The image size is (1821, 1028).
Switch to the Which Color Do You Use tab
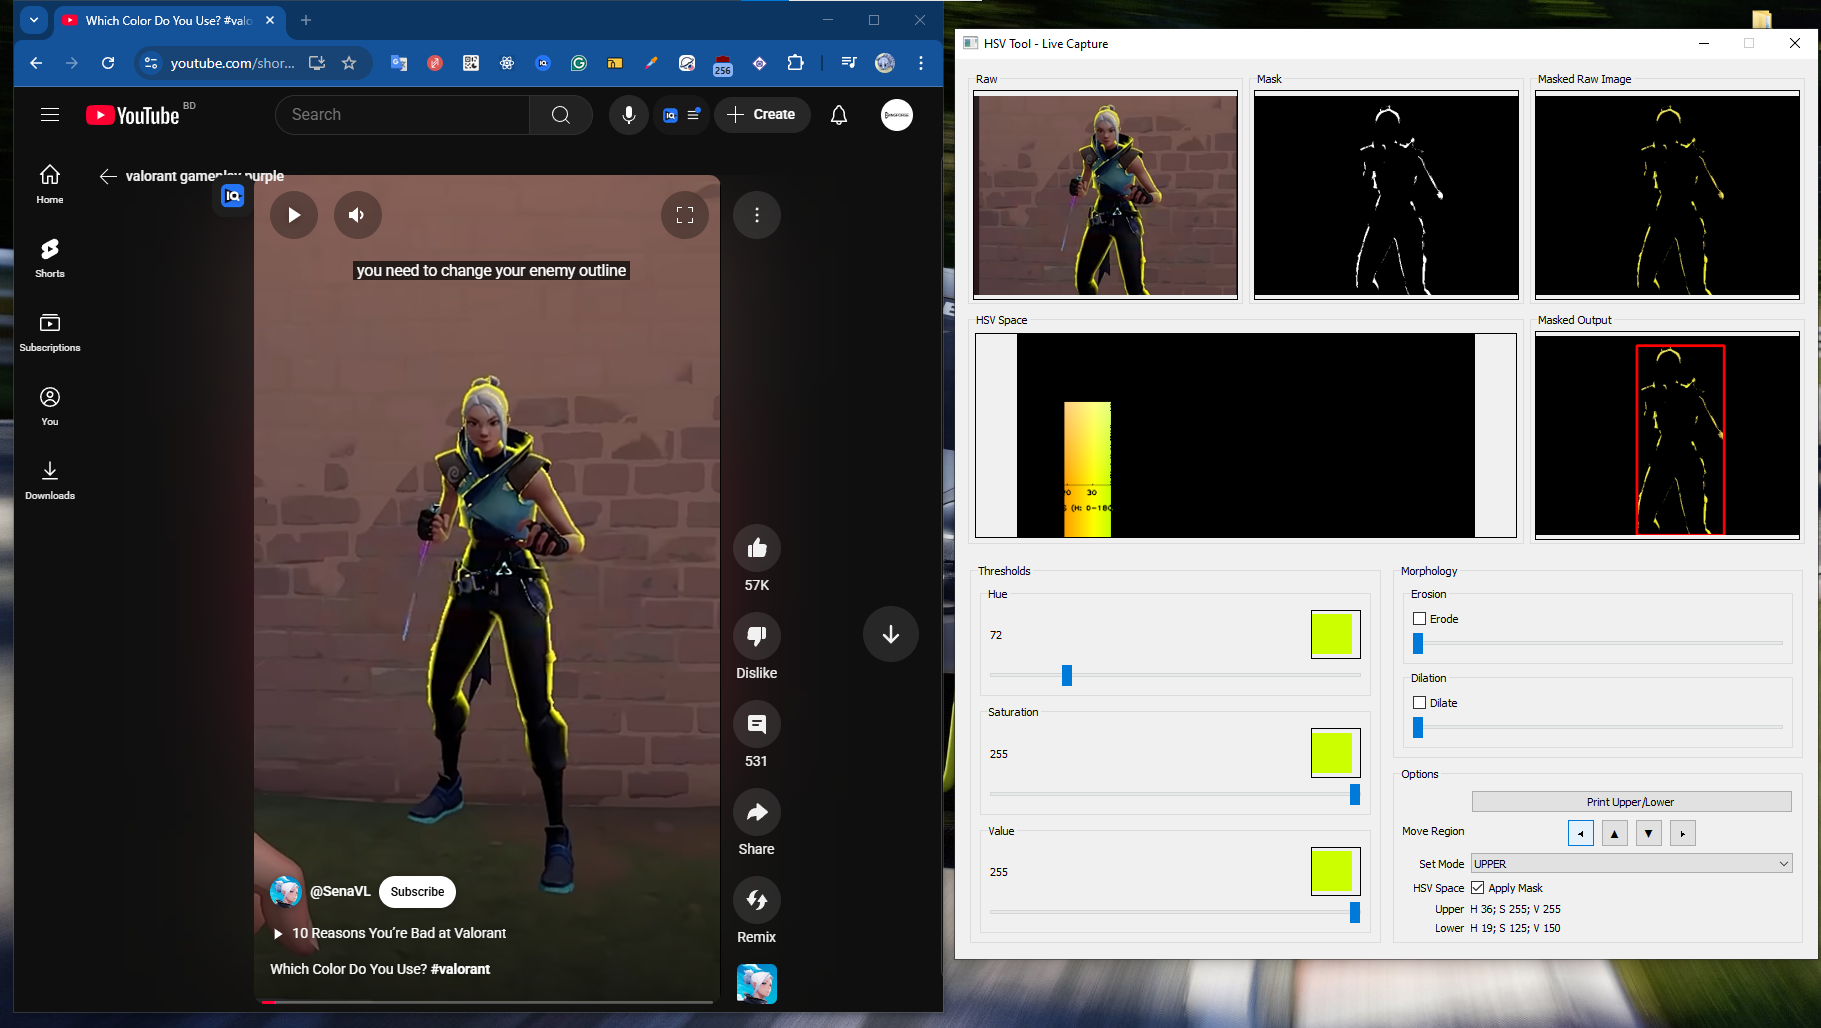(x=167, y=20)
